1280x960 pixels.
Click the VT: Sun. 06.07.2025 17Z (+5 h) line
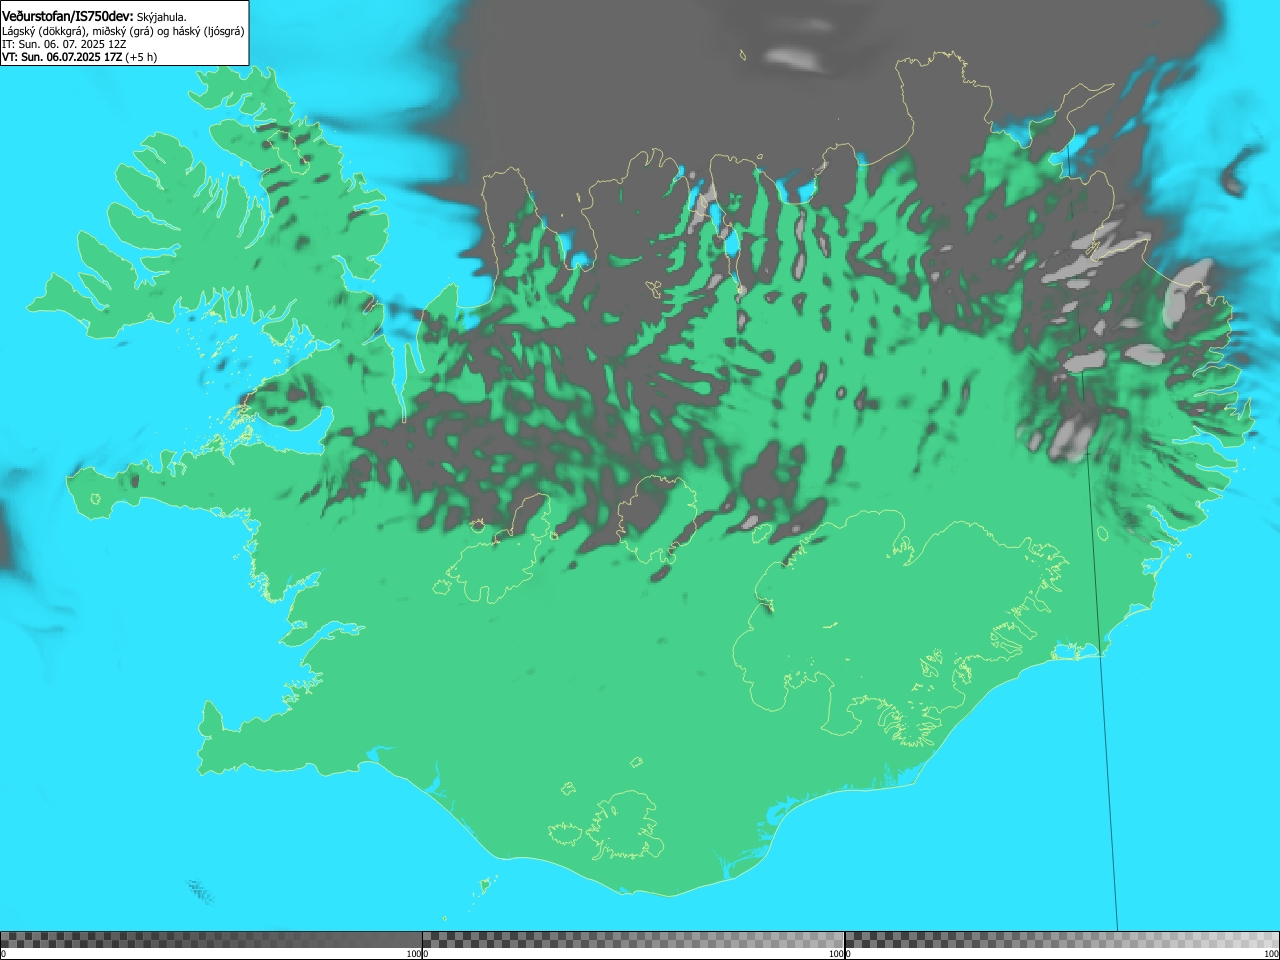coord(79,57)
